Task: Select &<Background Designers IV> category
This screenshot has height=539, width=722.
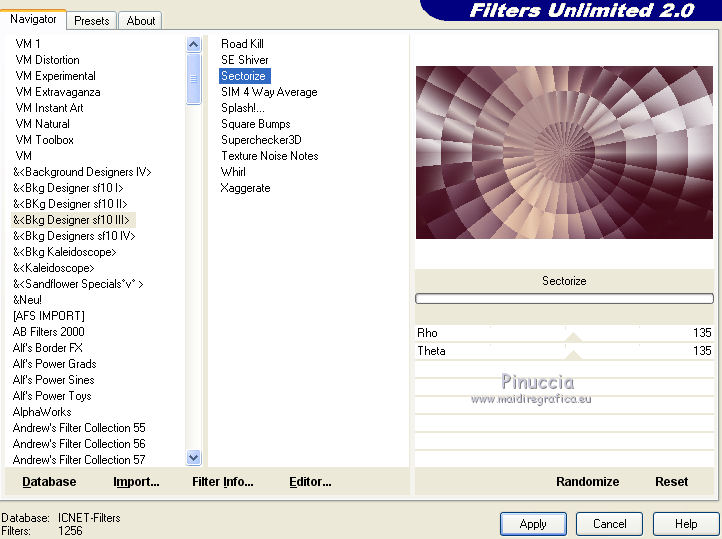Action: [x=82, y=172]
